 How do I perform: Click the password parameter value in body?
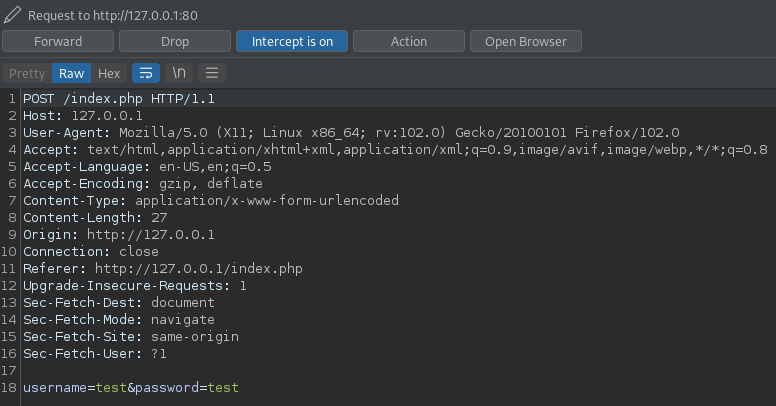pyautogui.click(x=222, y=387)
